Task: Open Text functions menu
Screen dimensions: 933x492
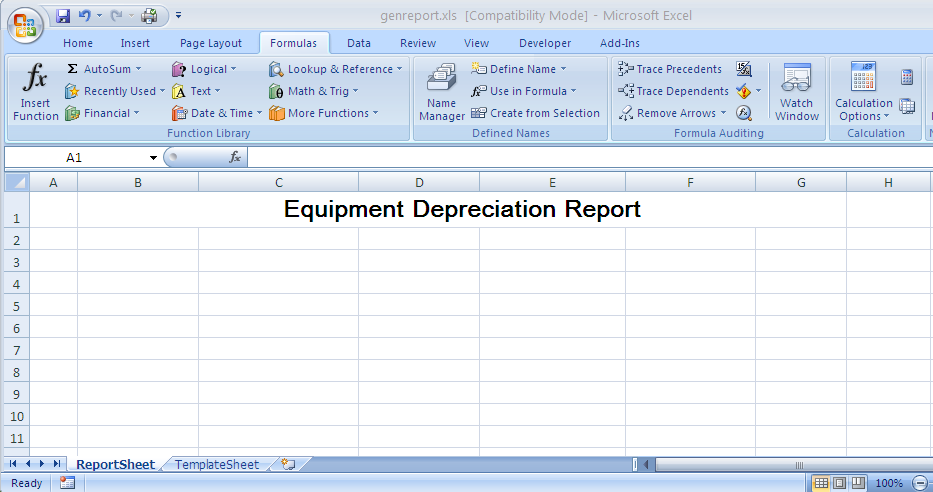Action: point(196,91)
